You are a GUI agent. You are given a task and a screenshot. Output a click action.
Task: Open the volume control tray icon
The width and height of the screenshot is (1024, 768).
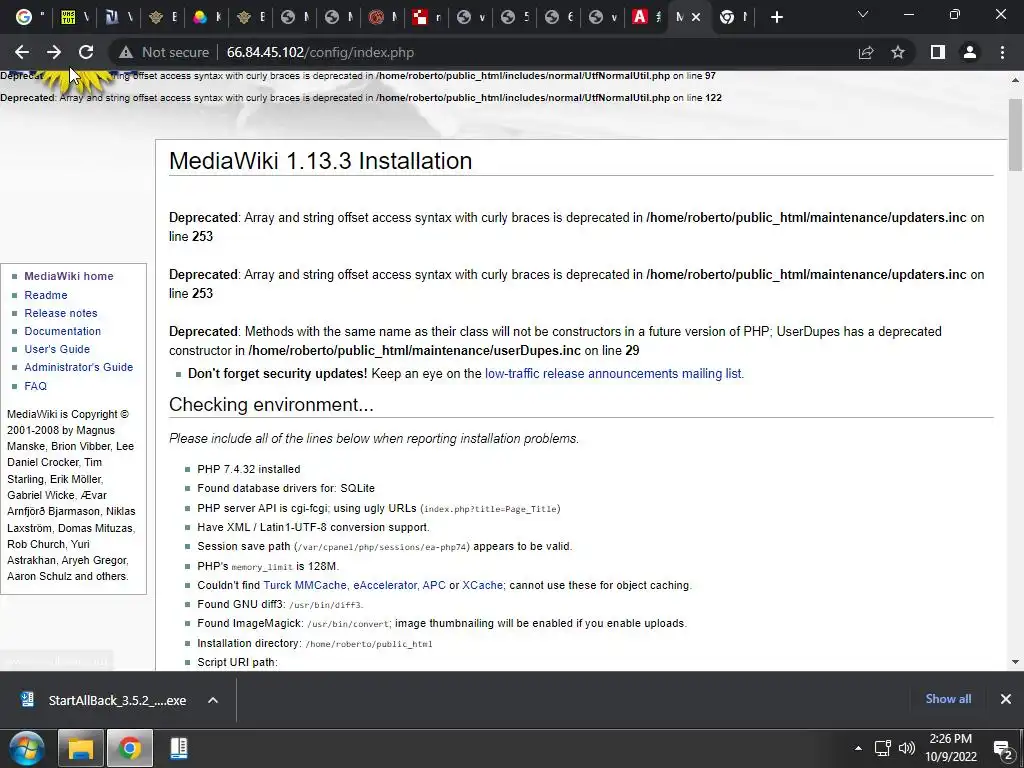point(906,748)
